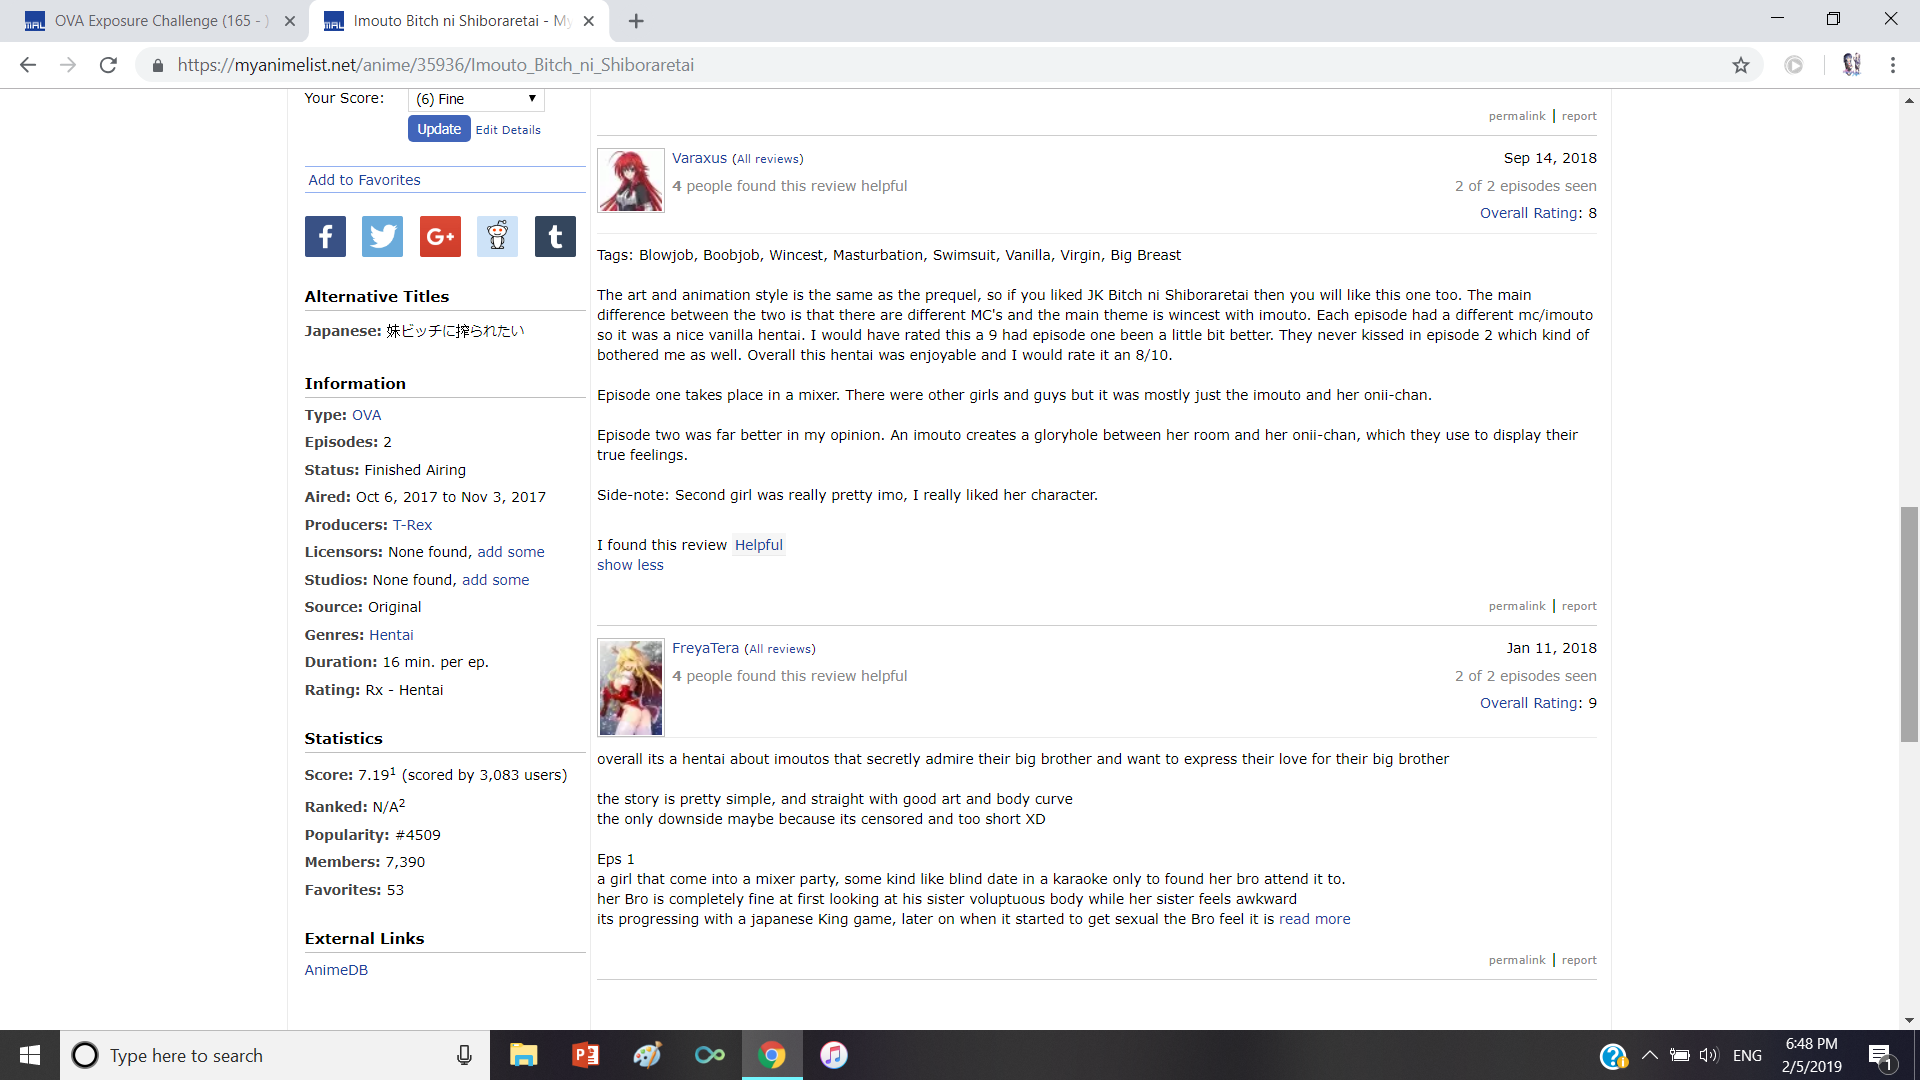1920x1080 pixels.
Task: Click the Update score button
Action: pyautogui.click(x=438, y=129)
